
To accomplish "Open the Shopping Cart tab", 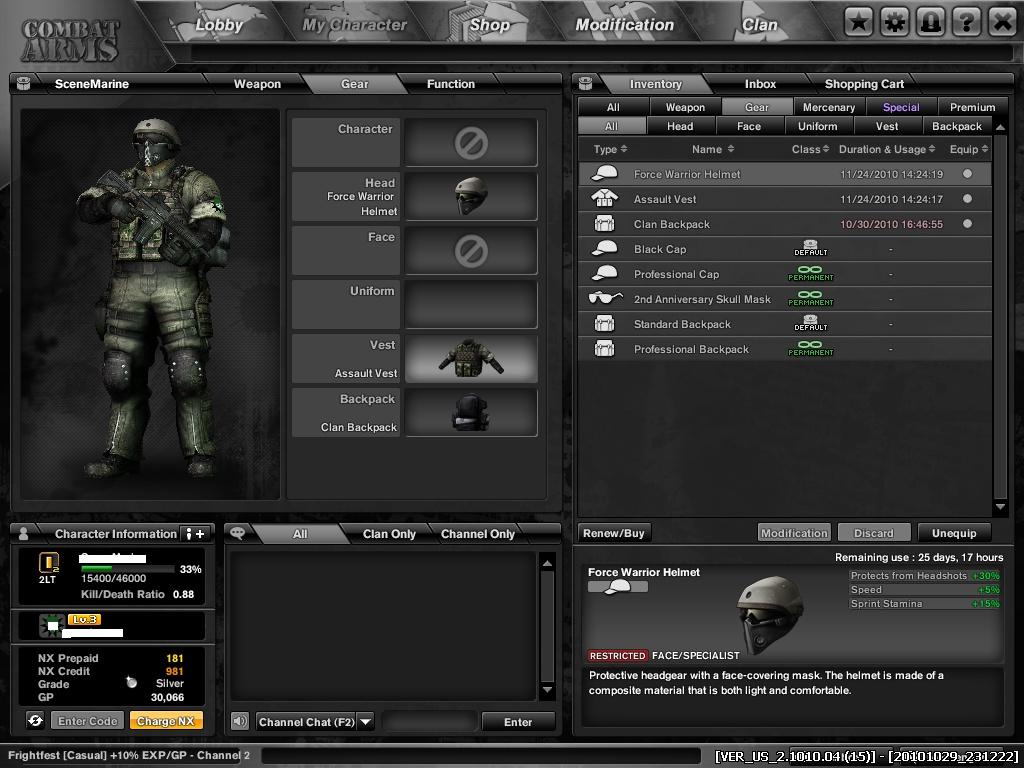I will point(864,84).
